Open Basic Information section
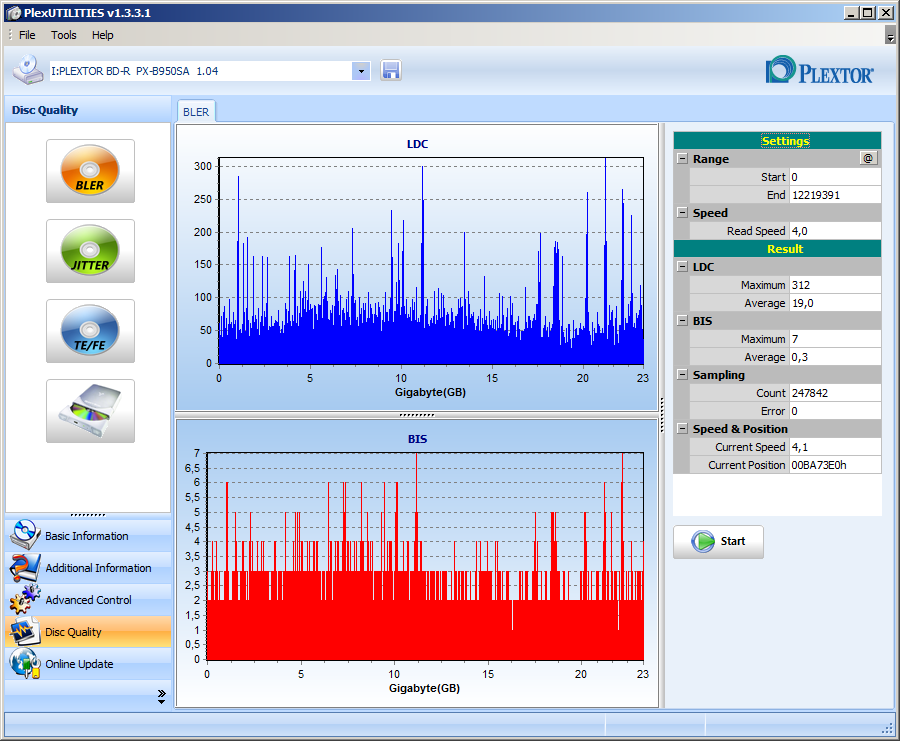Image resolution: width=900 pixels, height=741 pixels. (88, 536)
